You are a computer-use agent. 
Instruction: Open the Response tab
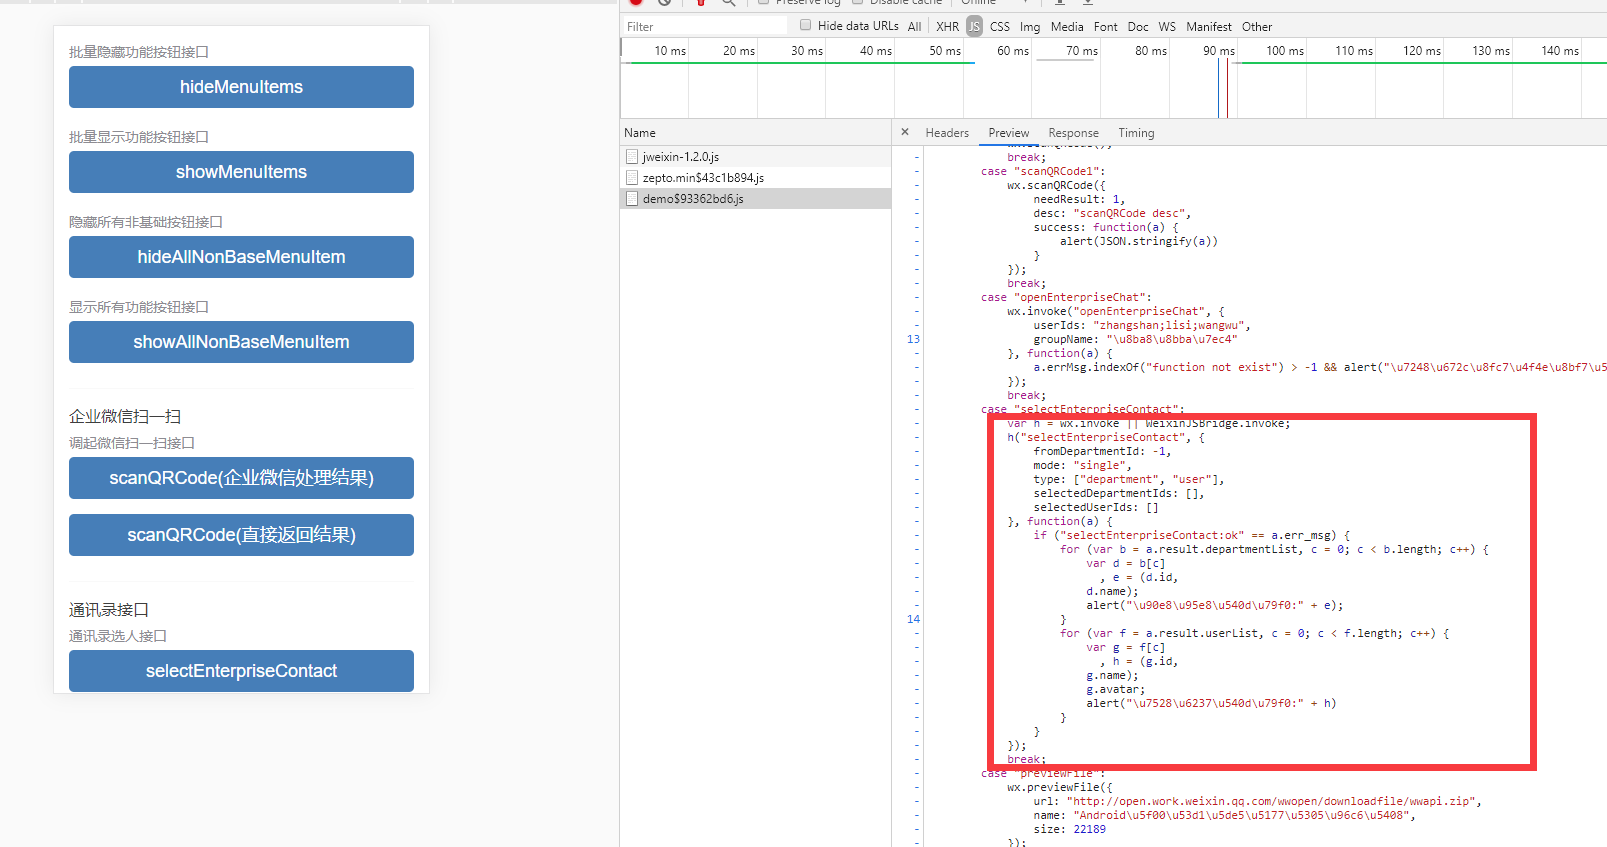click(x=1073, y=133)
